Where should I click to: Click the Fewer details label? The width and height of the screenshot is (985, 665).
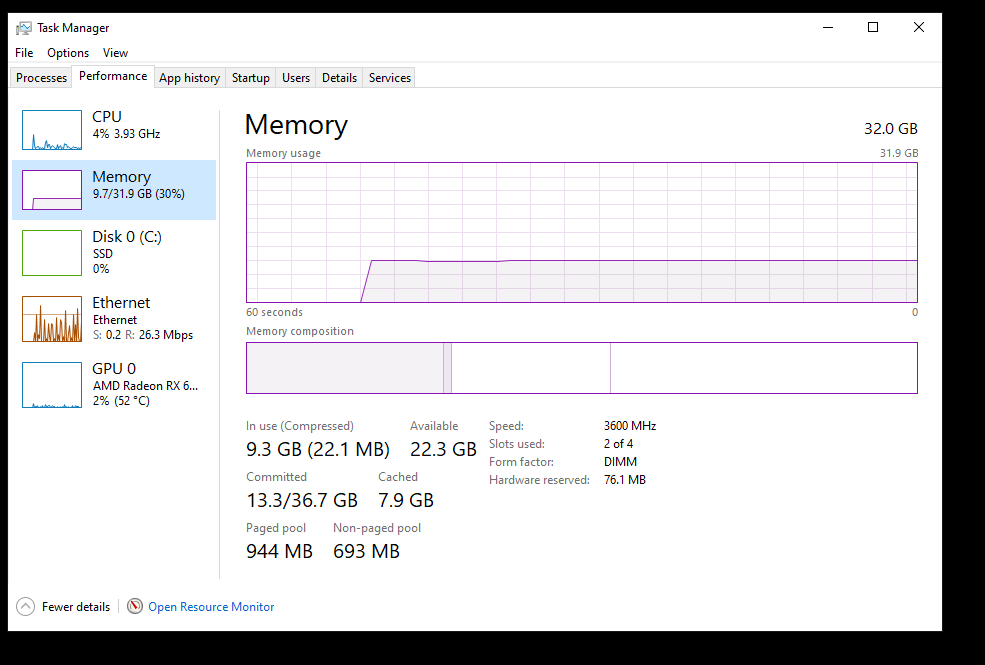76,607
